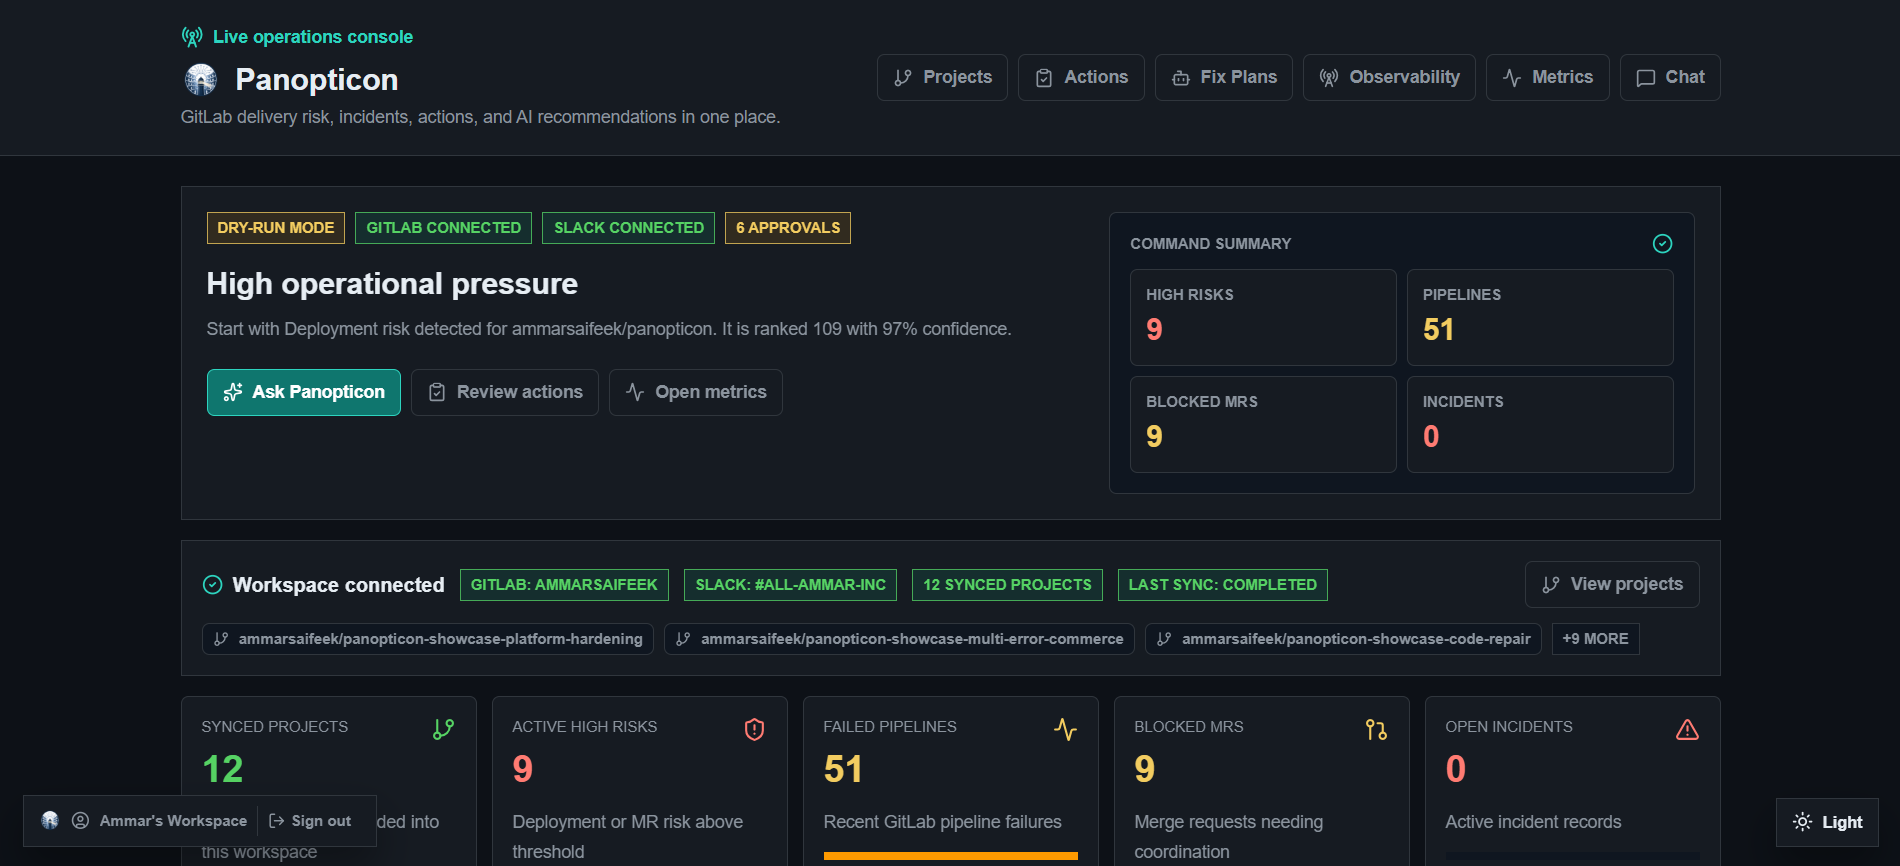
Task: Click the 6 APPROVALS badge
Action: (x=788, y=228)
